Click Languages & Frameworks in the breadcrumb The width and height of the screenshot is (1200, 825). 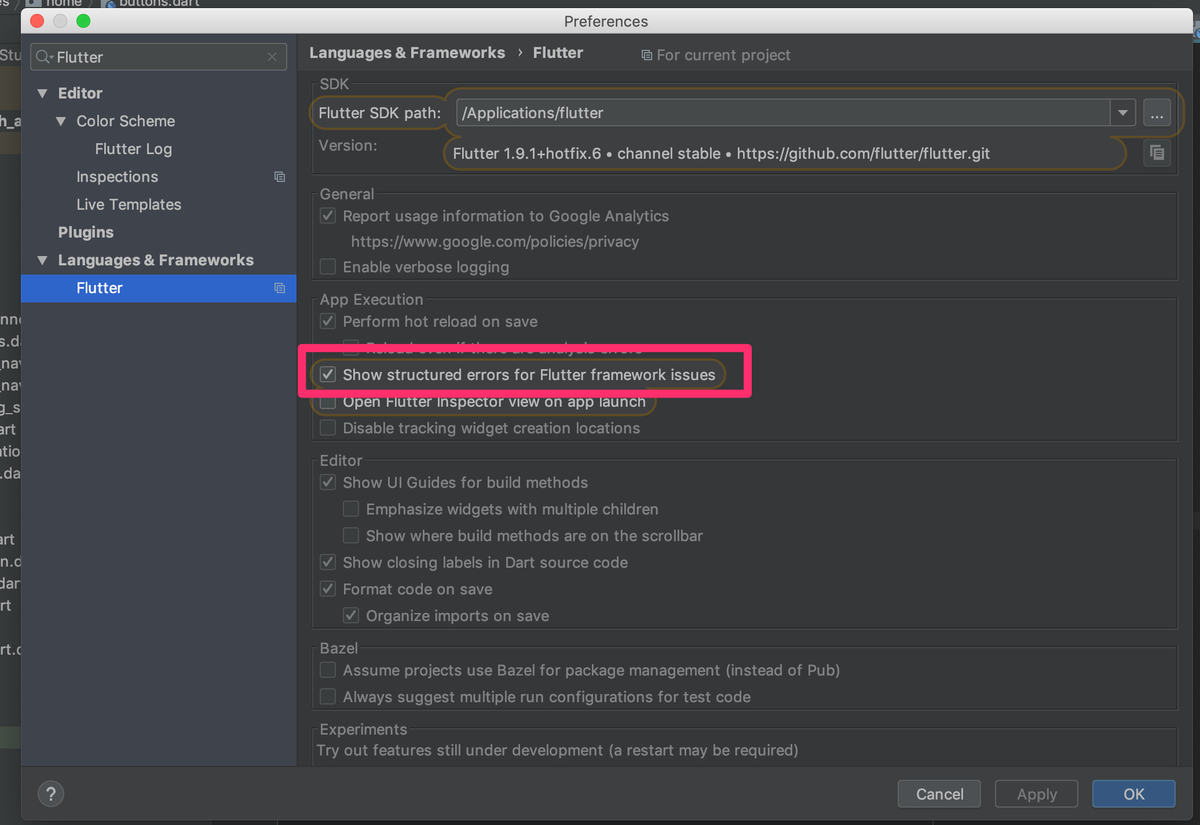tap(407, 53)
